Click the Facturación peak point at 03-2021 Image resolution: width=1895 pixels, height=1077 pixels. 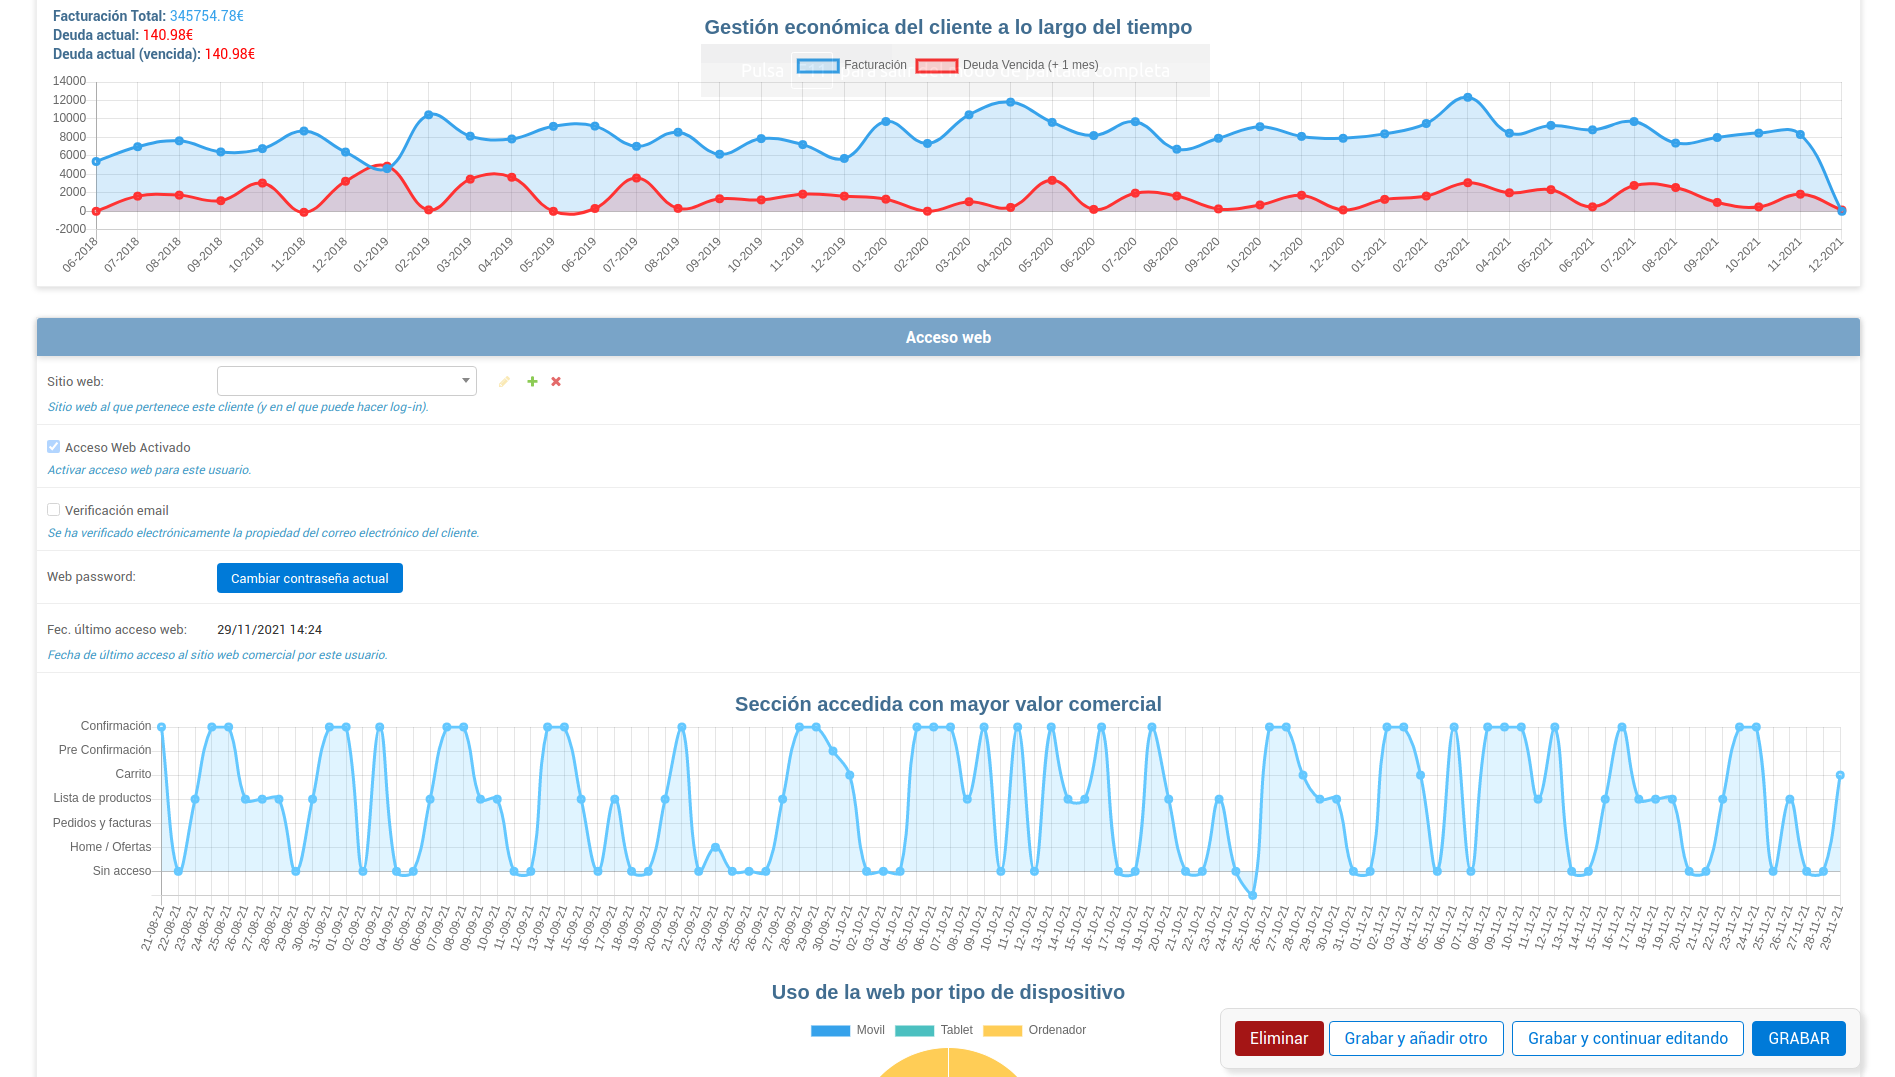1467,97
